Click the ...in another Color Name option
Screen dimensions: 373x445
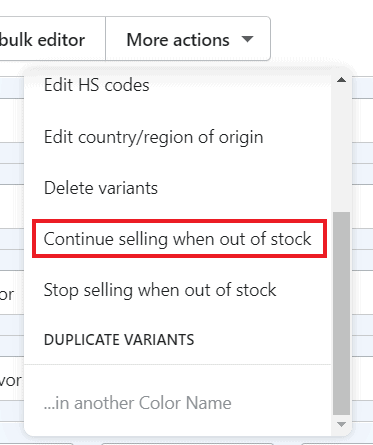click(x=138, y=403)
